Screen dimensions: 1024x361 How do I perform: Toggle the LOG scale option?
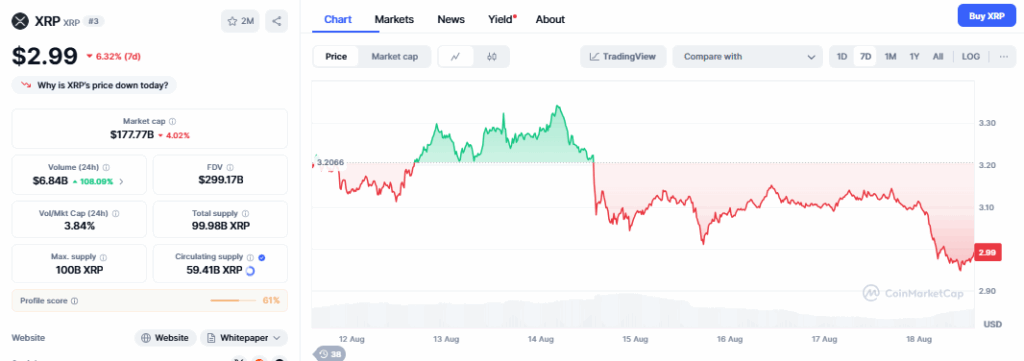coord(970,57)
